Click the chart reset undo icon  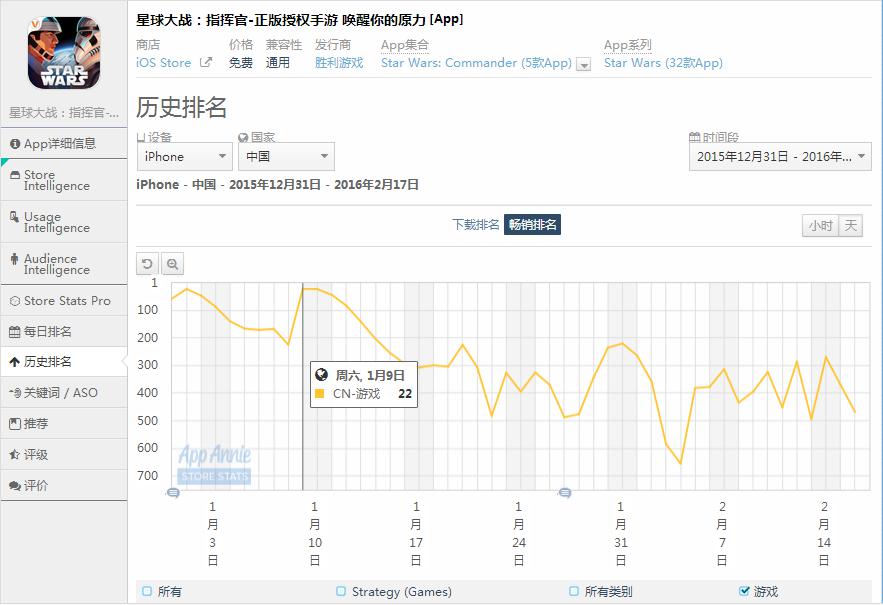point(148,264)
